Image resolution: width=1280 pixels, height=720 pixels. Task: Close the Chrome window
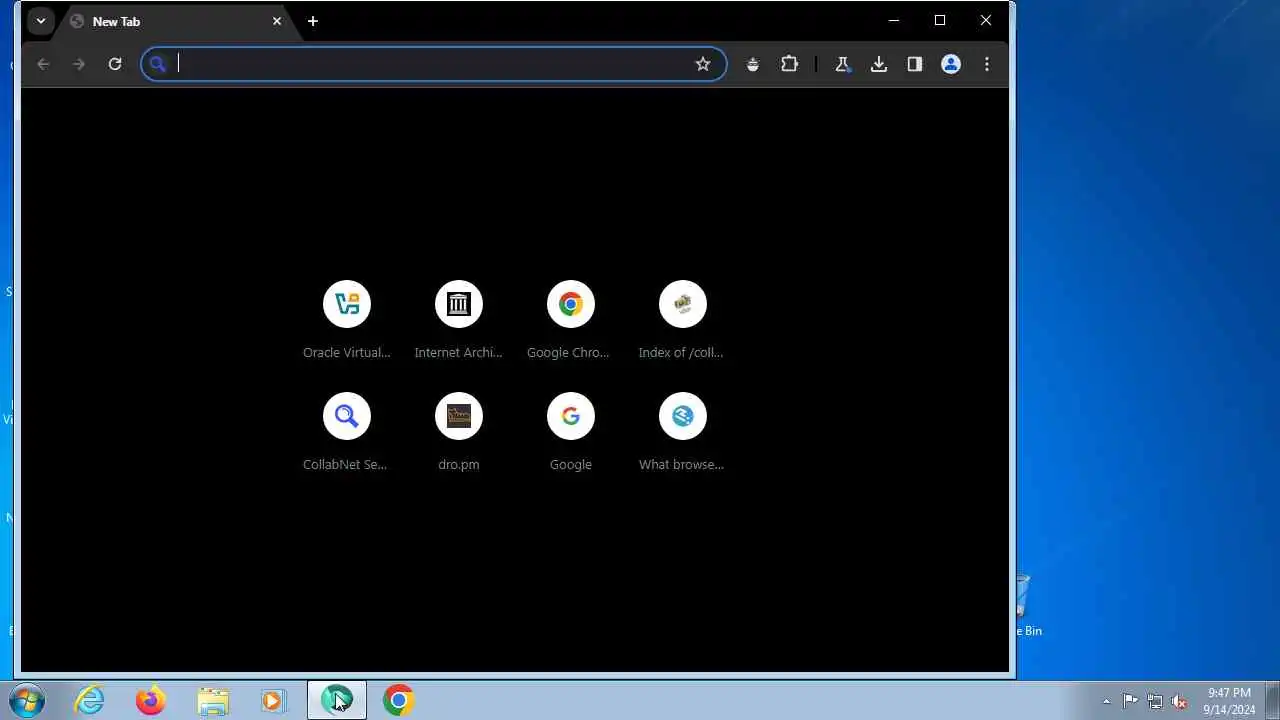(x=986, y=20)
